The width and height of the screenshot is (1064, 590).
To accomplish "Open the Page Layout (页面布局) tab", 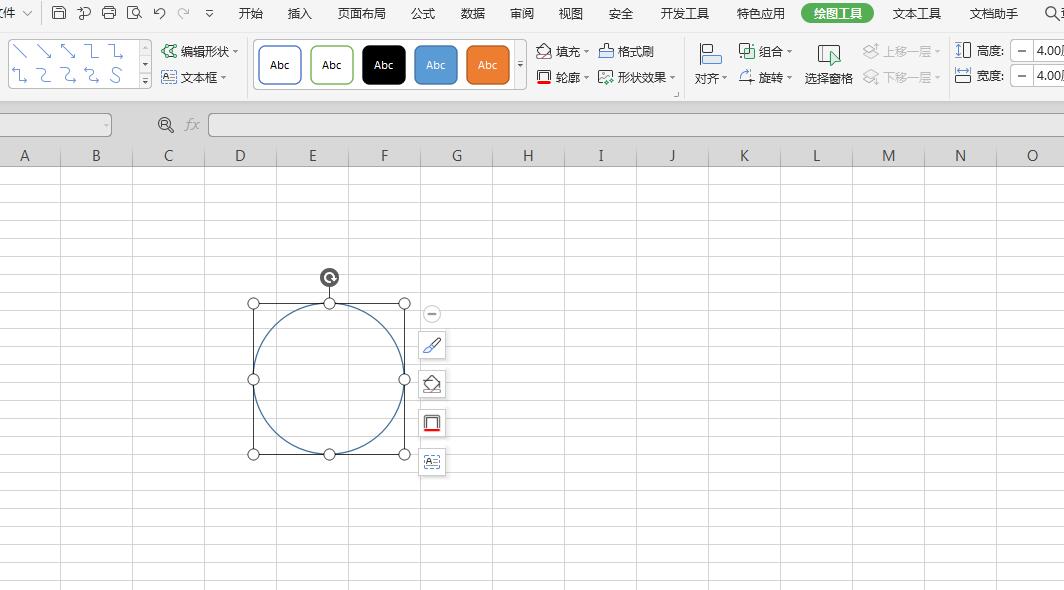I will coord(361,13).
